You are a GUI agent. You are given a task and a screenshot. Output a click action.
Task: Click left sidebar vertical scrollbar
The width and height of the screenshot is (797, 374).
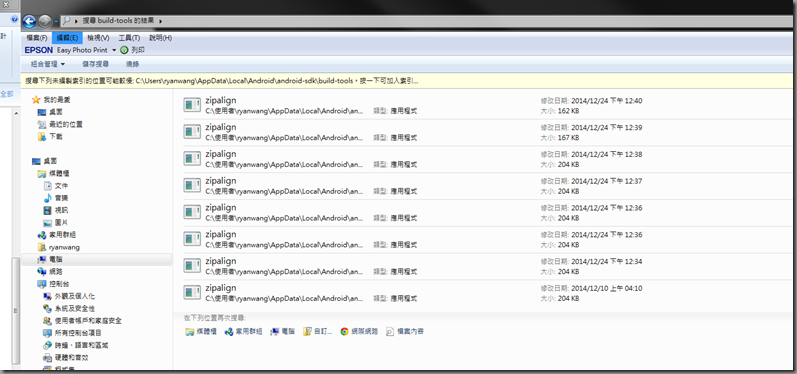click(x=16, y=311)
